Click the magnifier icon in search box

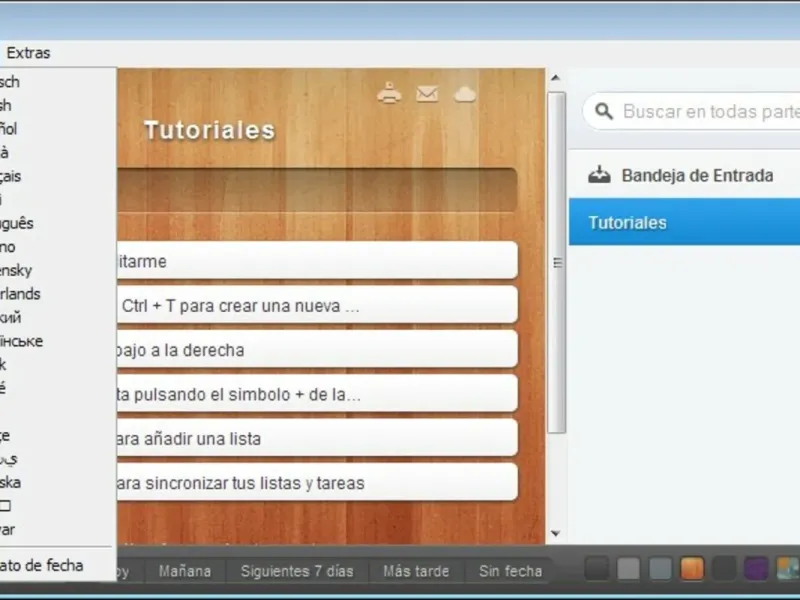(604, 111)
